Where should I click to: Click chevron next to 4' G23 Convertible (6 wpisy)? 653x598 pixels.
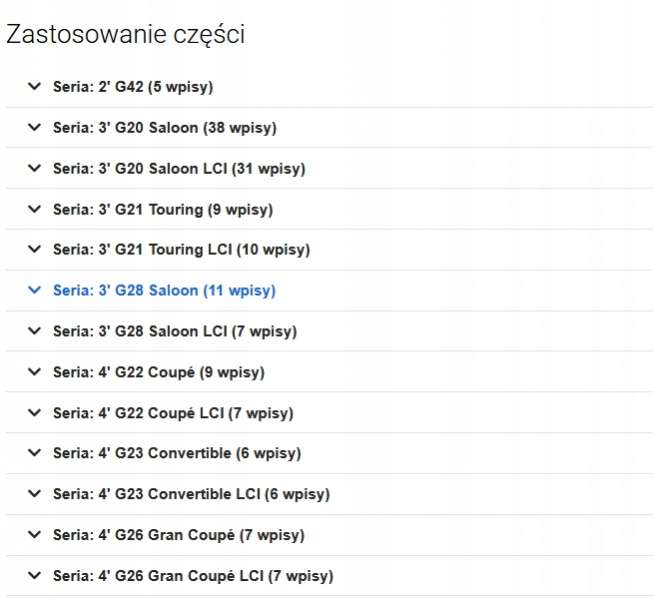(35, 453)
